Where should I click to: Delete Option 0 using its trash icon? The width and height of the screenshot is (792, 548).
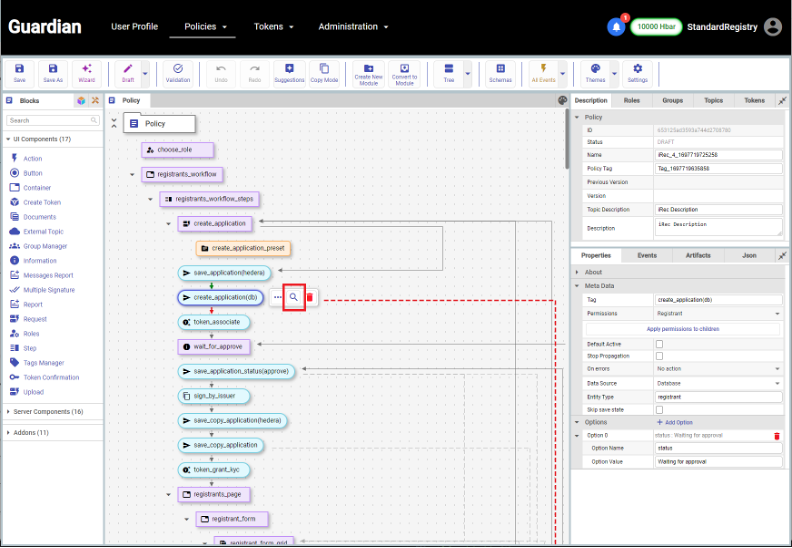[x=776, y=436]
